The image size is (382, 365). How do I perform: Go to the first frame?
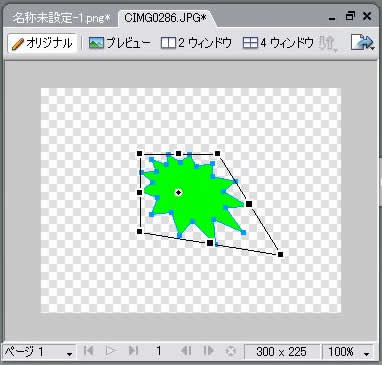(89, 351)
